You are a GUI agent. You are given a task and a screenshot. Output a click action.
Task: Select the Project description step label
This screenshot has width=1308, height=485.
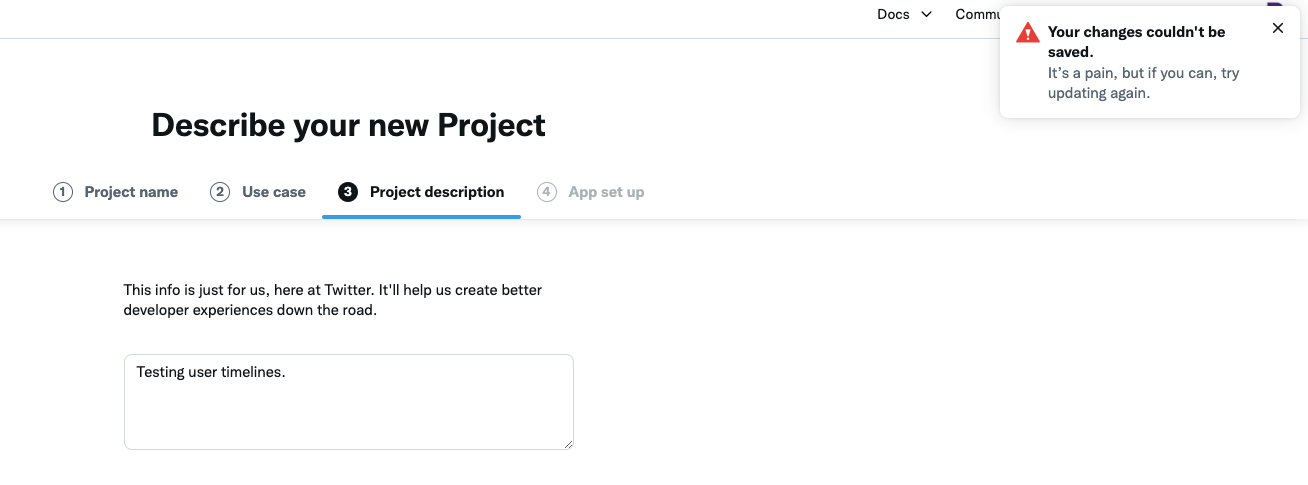[x=437, y=192]
